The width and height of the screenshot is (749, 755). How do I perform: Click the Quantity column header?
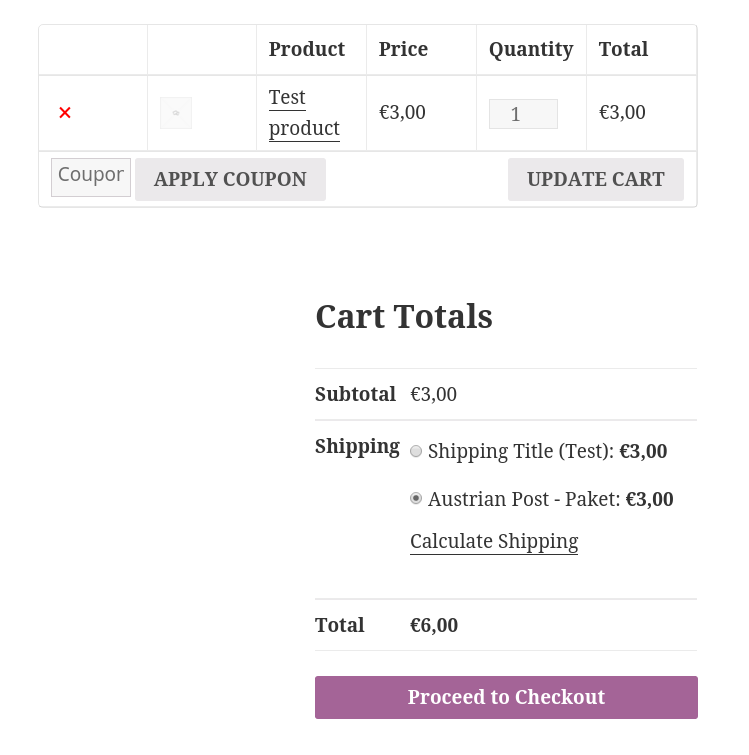point(531,49)
